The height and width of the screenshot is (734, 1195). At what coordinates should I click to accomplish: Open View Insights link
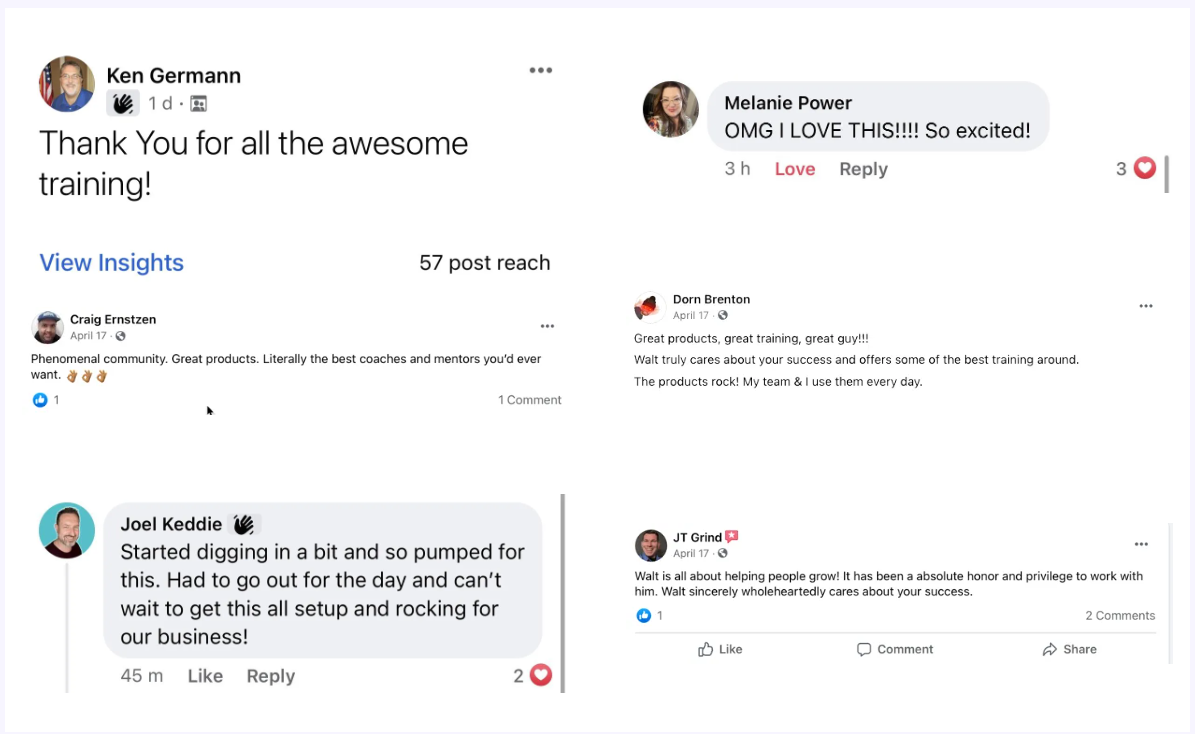[x=111, y=263]
